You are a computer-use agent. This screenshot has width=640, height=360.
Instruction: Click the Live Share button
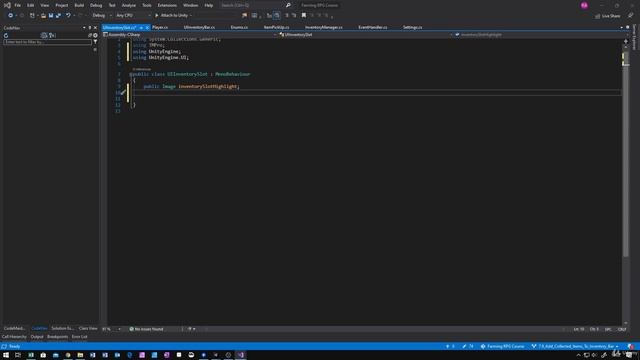coord(608,16)
